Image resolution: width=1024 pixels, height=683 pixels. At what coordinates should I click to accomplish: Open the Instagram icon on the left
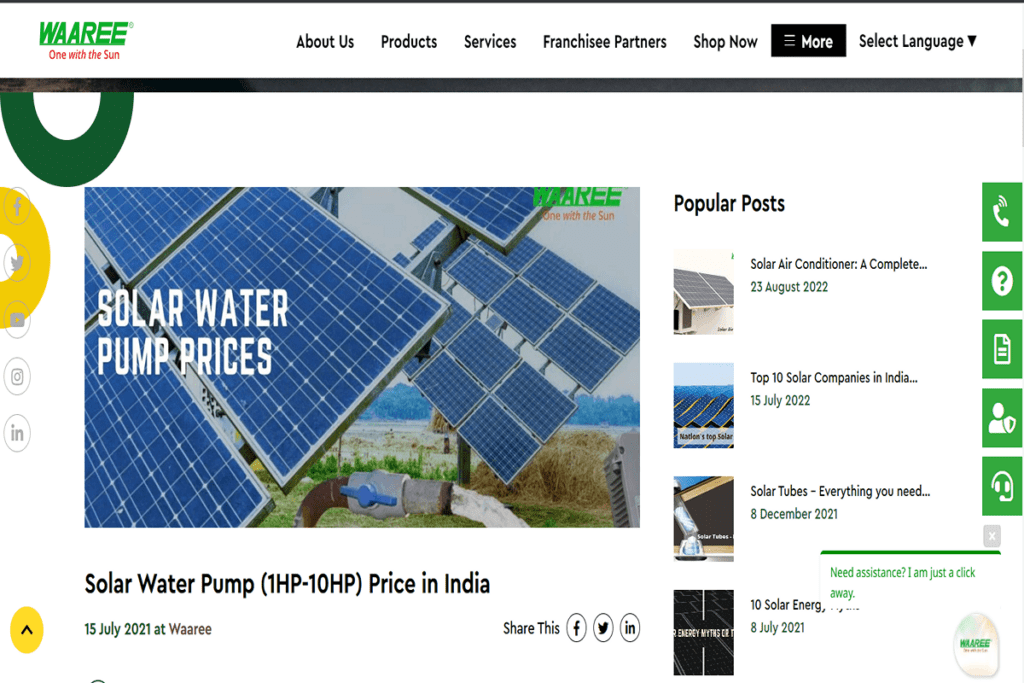(x=17, y=376)
